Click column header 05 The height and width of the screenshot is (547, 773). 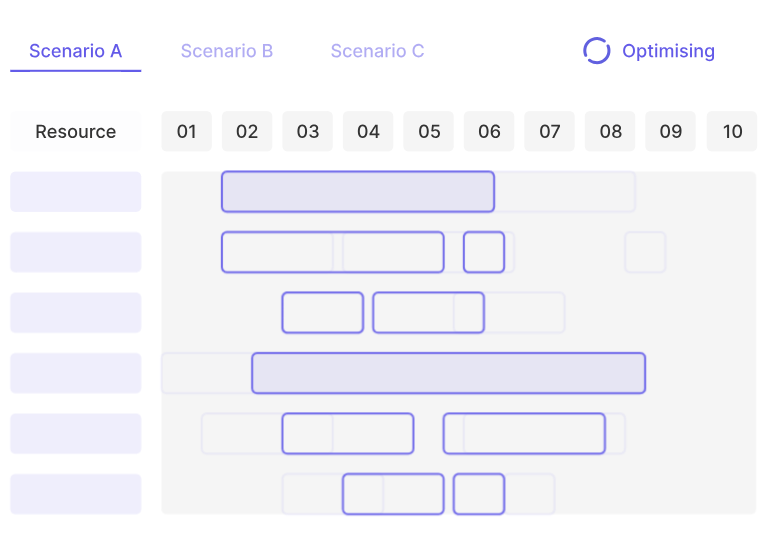coord(428,131)
